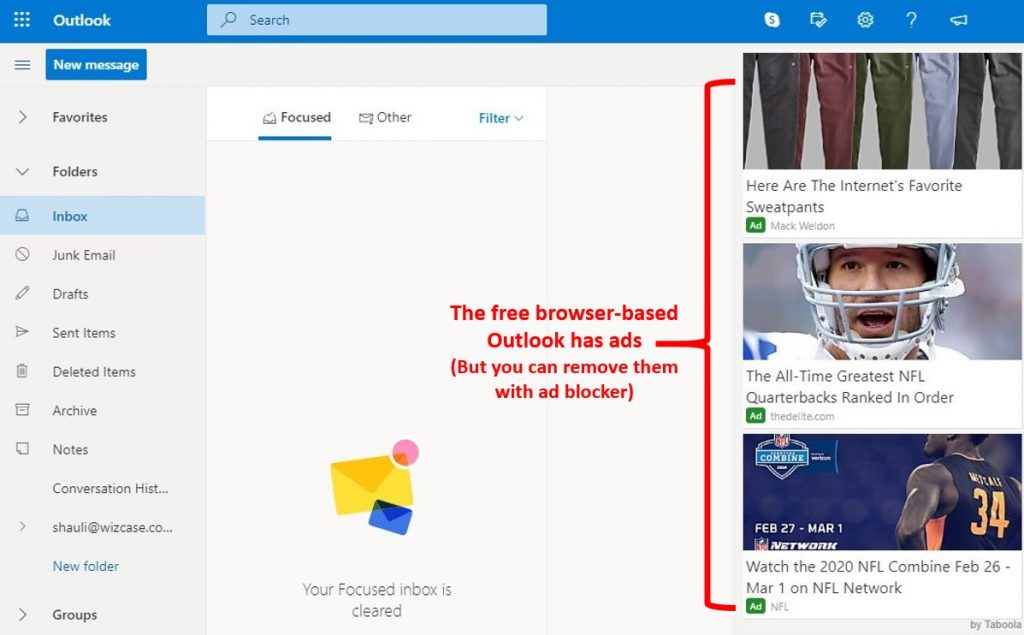Click the Mack Weldon advertiser name

pos(803,226)
